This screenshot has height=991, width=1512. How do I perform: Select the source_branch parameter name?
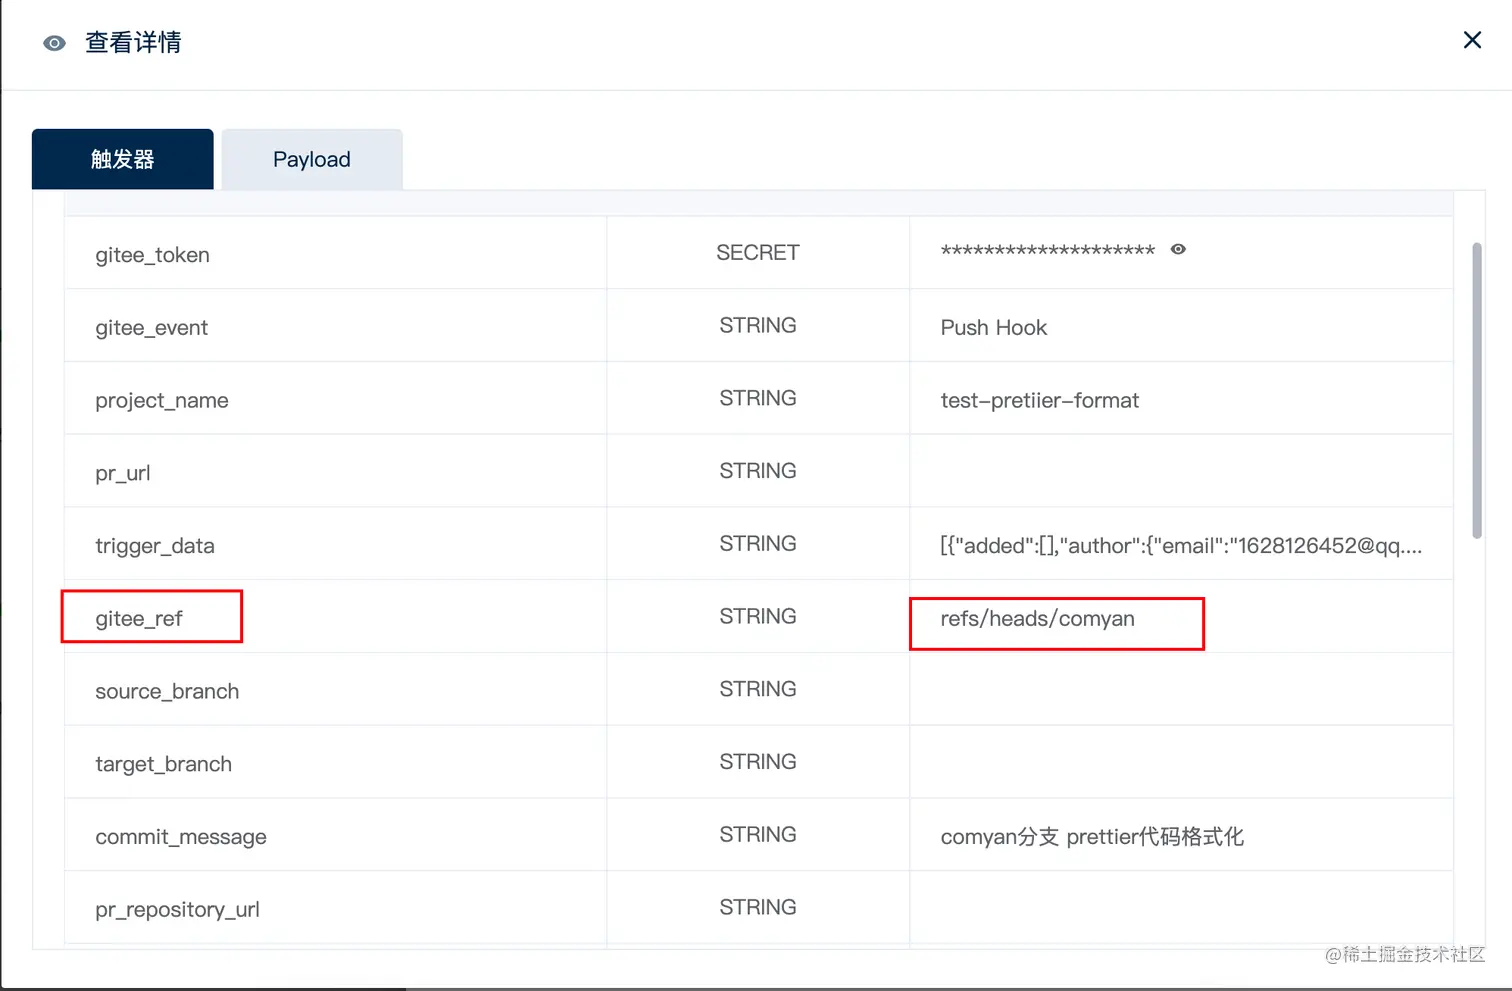167,691
